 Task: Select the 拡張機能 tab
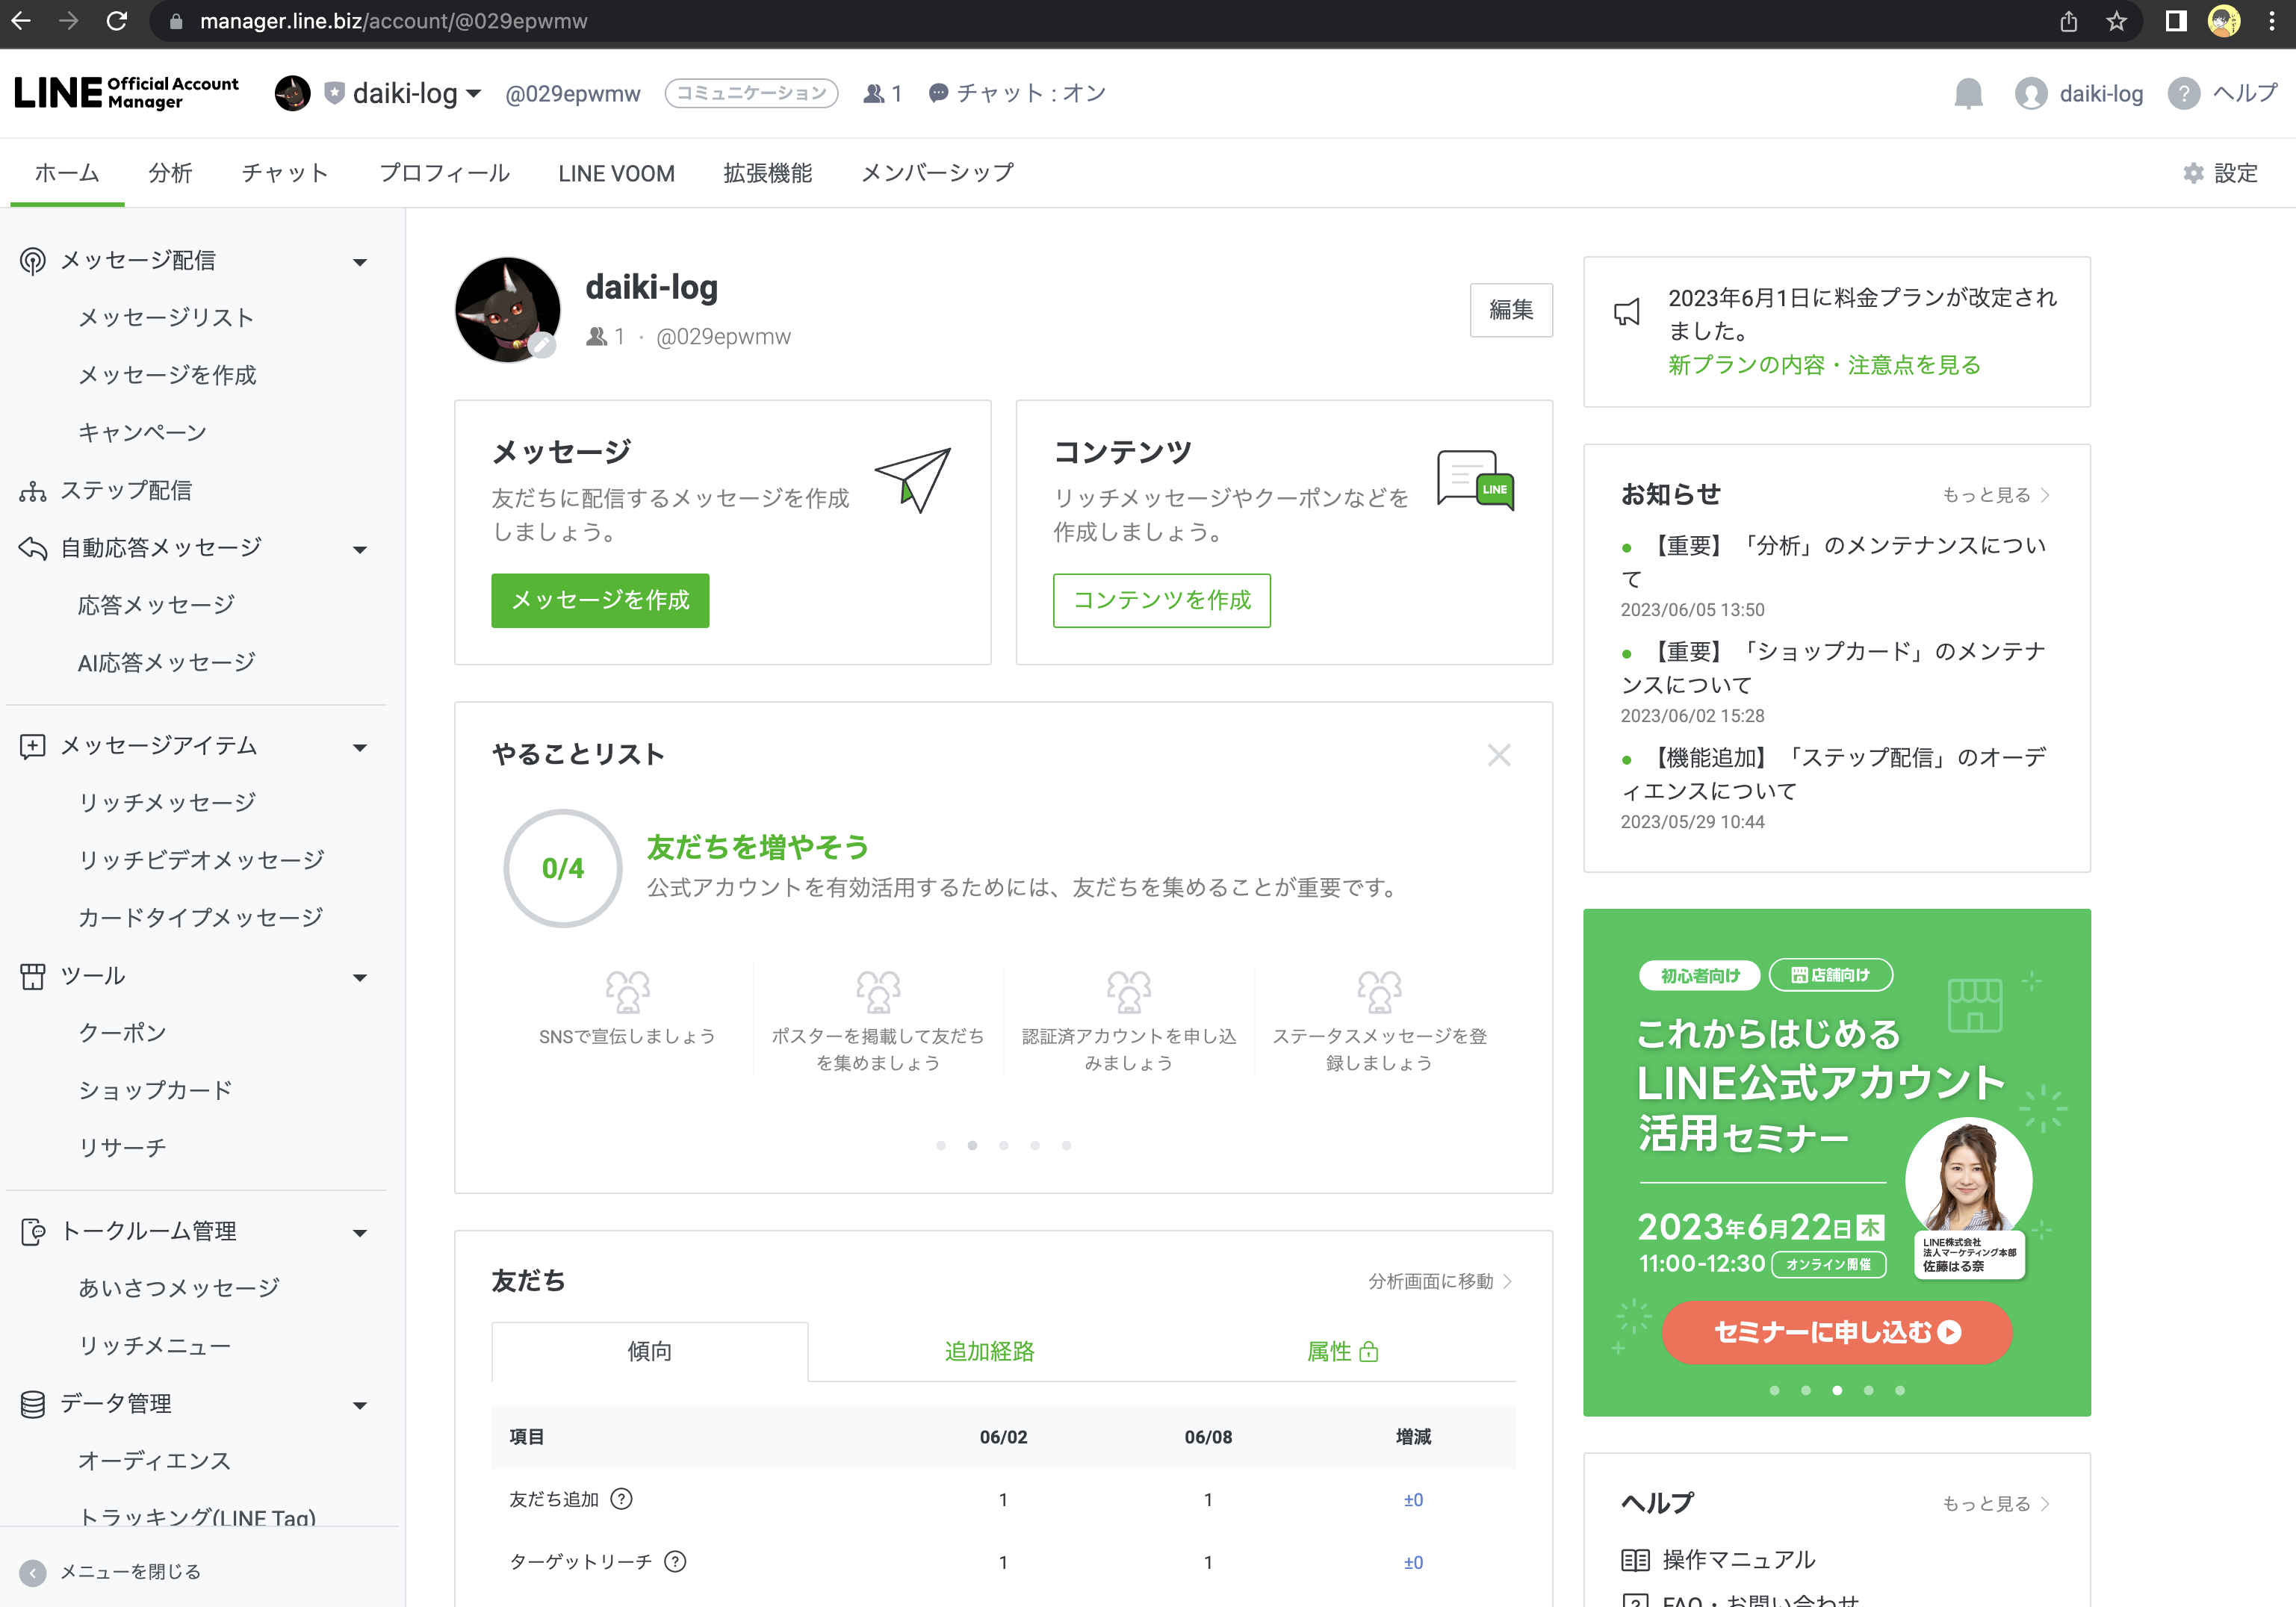point(767,173)
